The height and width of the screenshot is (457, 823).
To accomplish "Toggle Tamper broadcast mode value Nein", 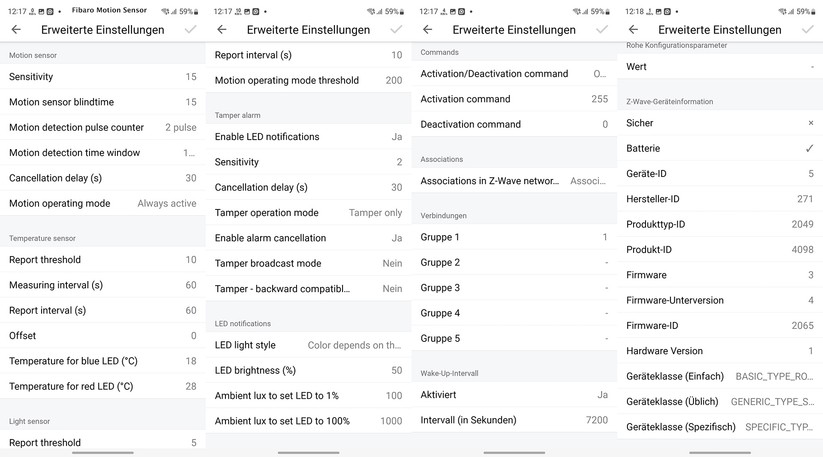I will pyautogui.click(x=392, y=264).
